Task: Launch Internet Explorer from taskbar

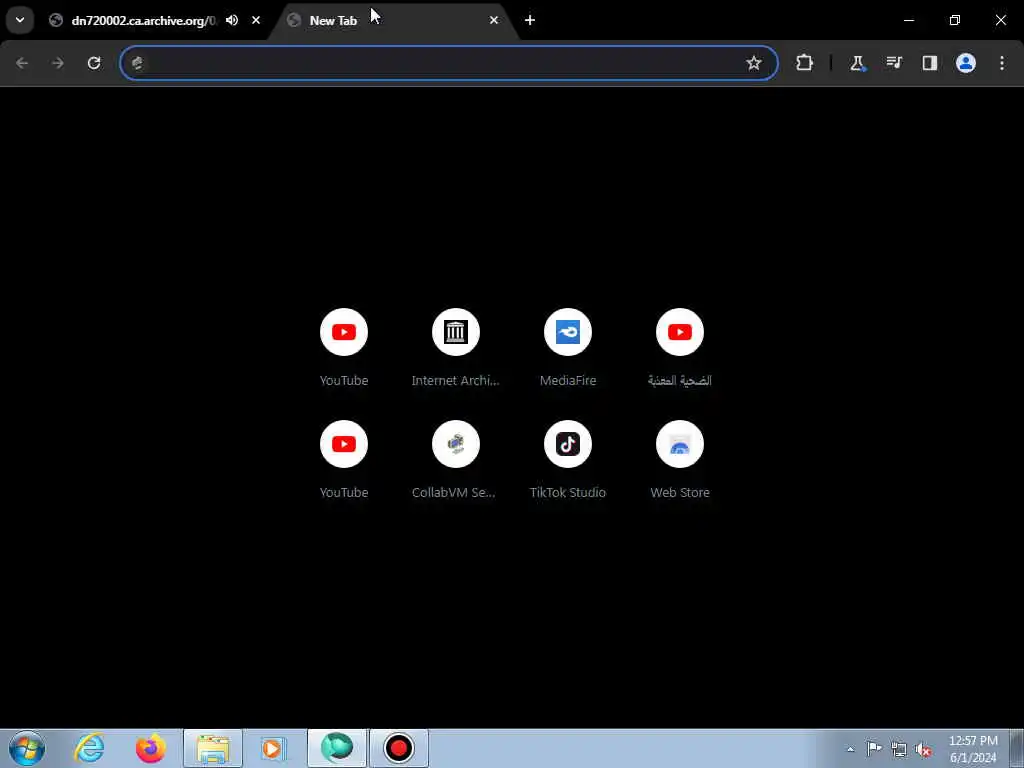Action: click(x=89, y=748)
